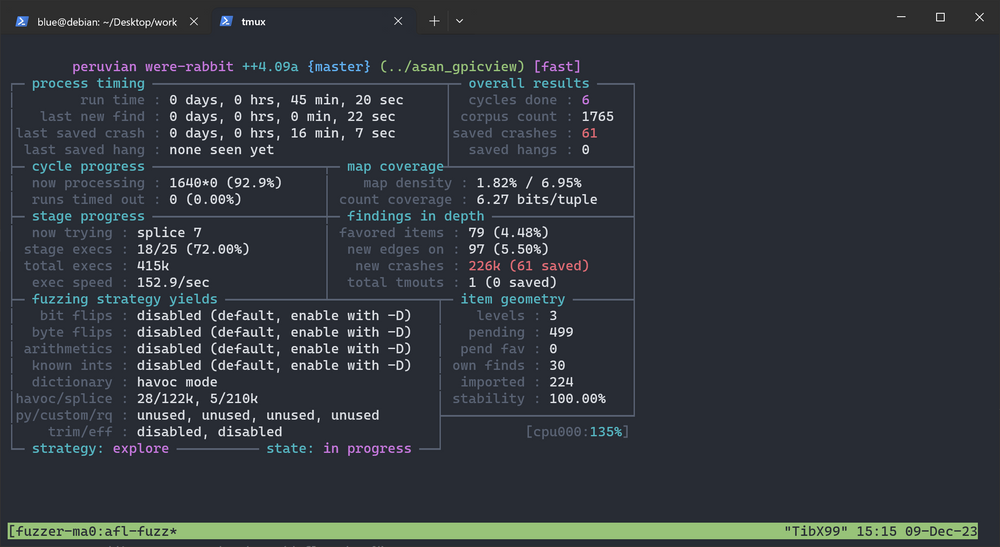Minimize the terminal window
1000x547 pixels.
(893, 18)
